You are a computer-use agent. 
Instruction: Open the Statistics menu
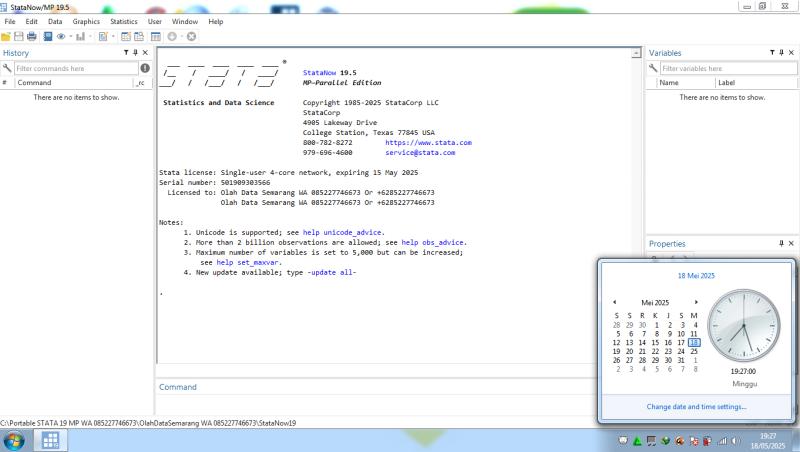click(x=124, y=21)
